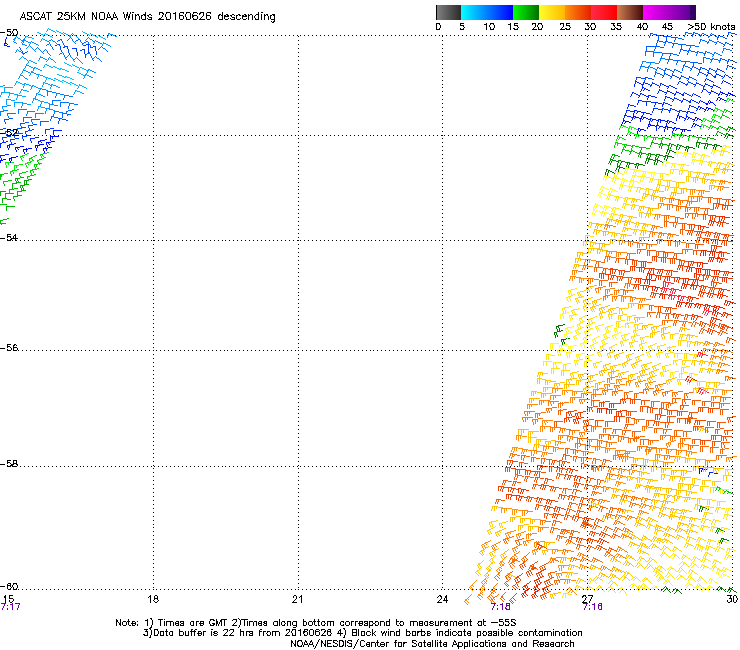Click the legend label '10'
This screenshot has width=740, height=650.
pyautogui.click(x=489, y=27)
